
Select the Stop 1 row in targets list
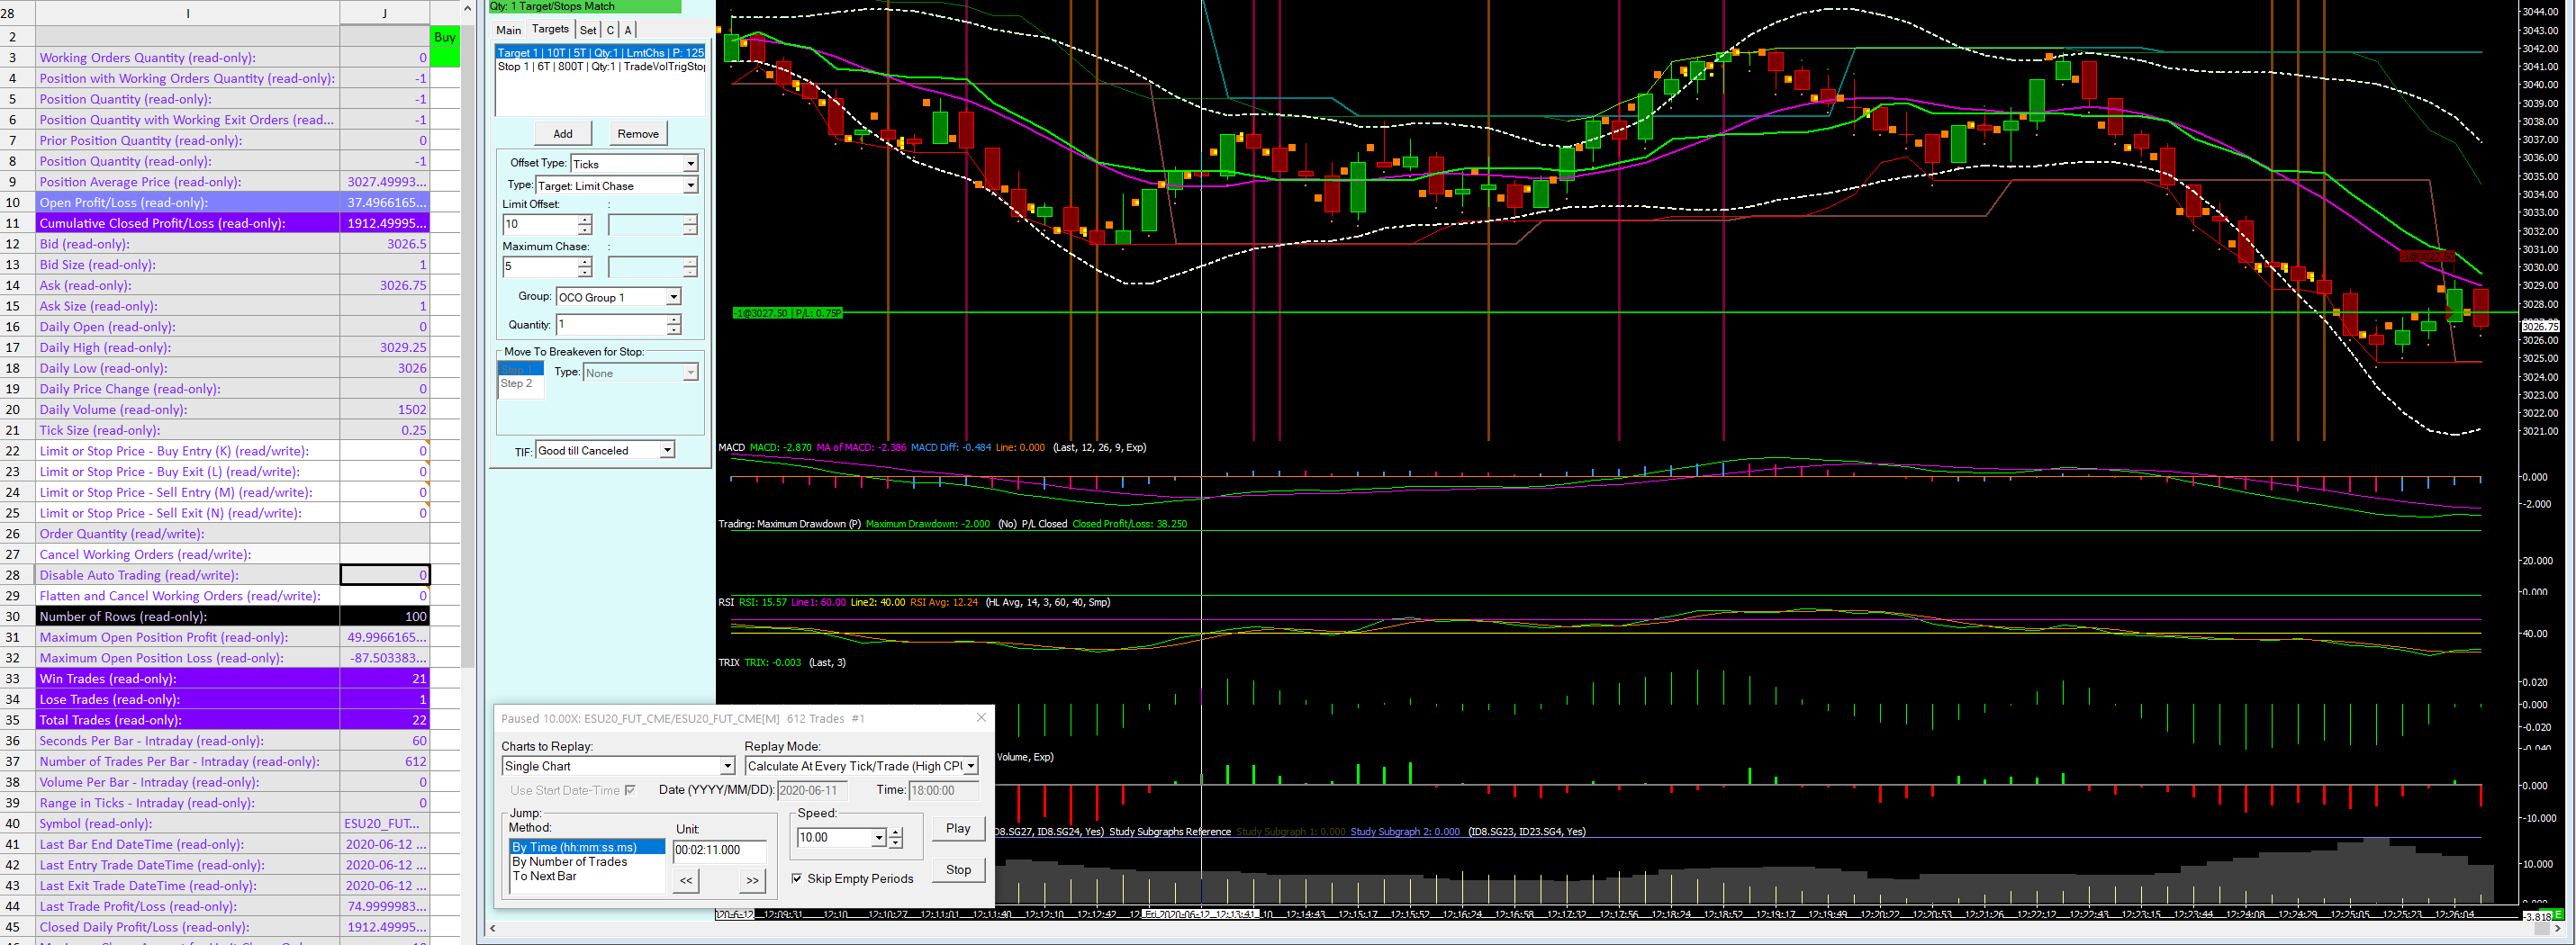[x=600, y=67]
